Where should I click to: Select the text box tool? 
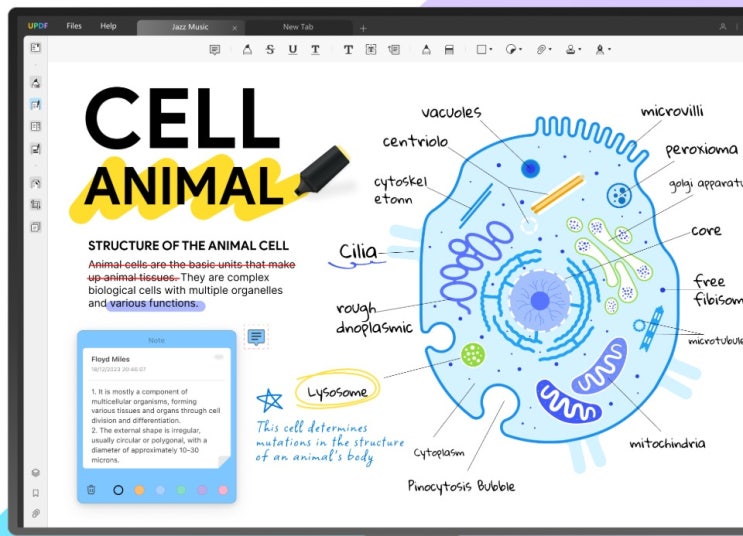coord(371,49)
